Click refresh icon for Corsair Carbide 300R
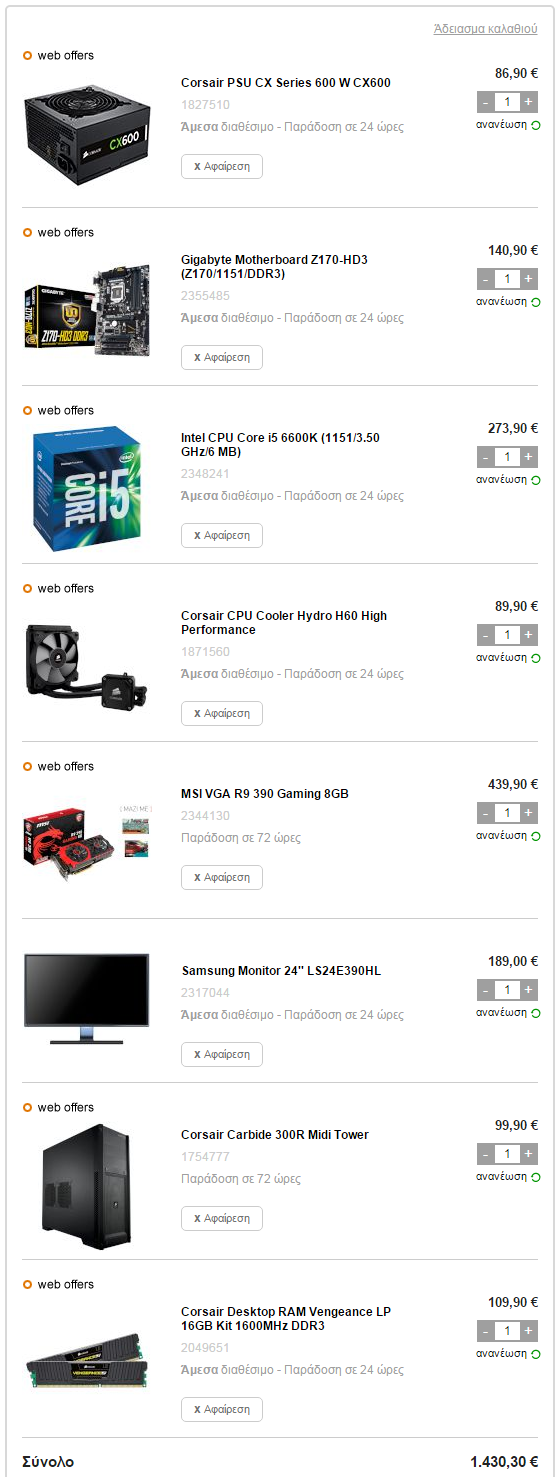The height and width of the screenshot is (1477, 559). click(x=535, y=1177)
